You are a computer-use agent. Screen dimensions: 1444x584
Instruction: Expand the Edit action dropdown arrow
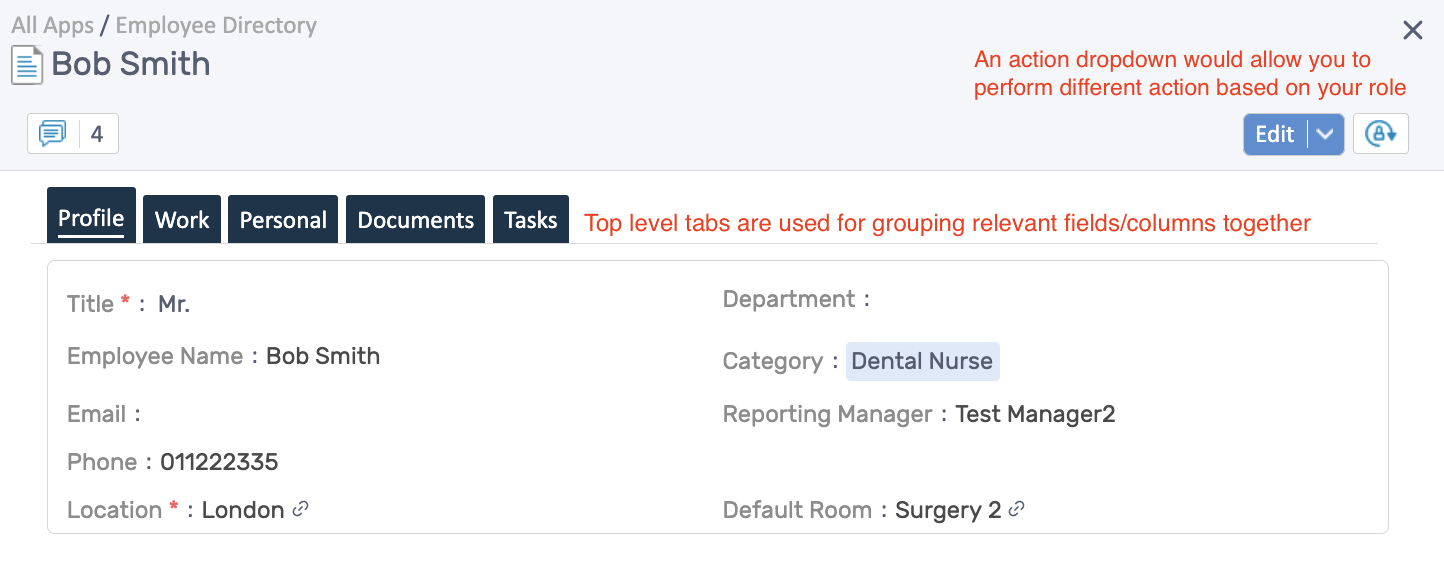1325,135
